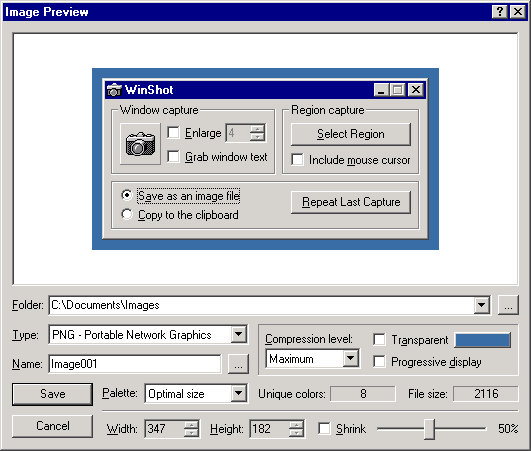Click the browse button next to Name
This screenshot has height=451, width=531.
pyautogui.click(x=238, y=364)
